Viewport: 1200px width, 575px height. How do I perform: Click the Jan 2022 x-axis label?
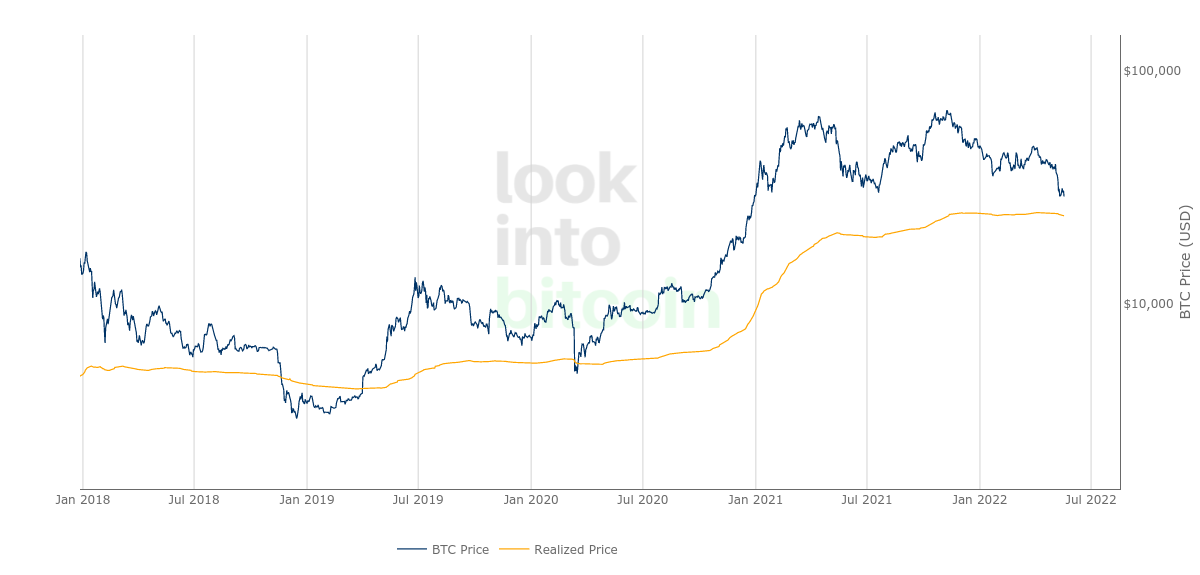(979, 499)
